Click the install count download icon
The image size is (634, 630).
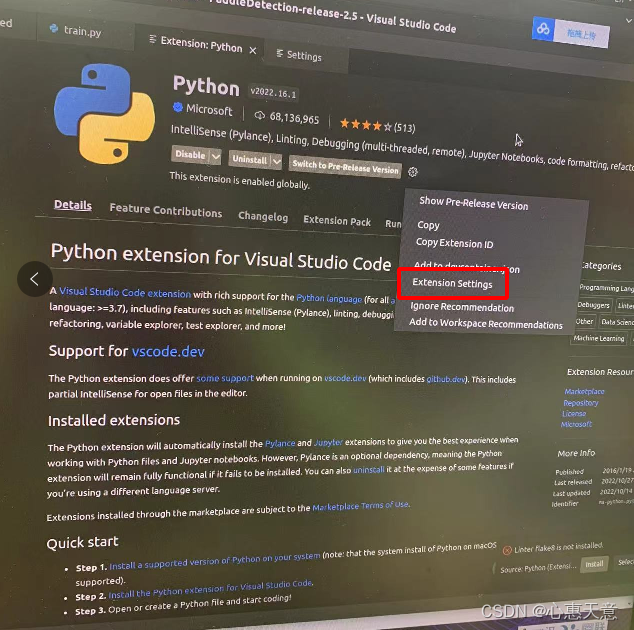[x=260, y=116]
